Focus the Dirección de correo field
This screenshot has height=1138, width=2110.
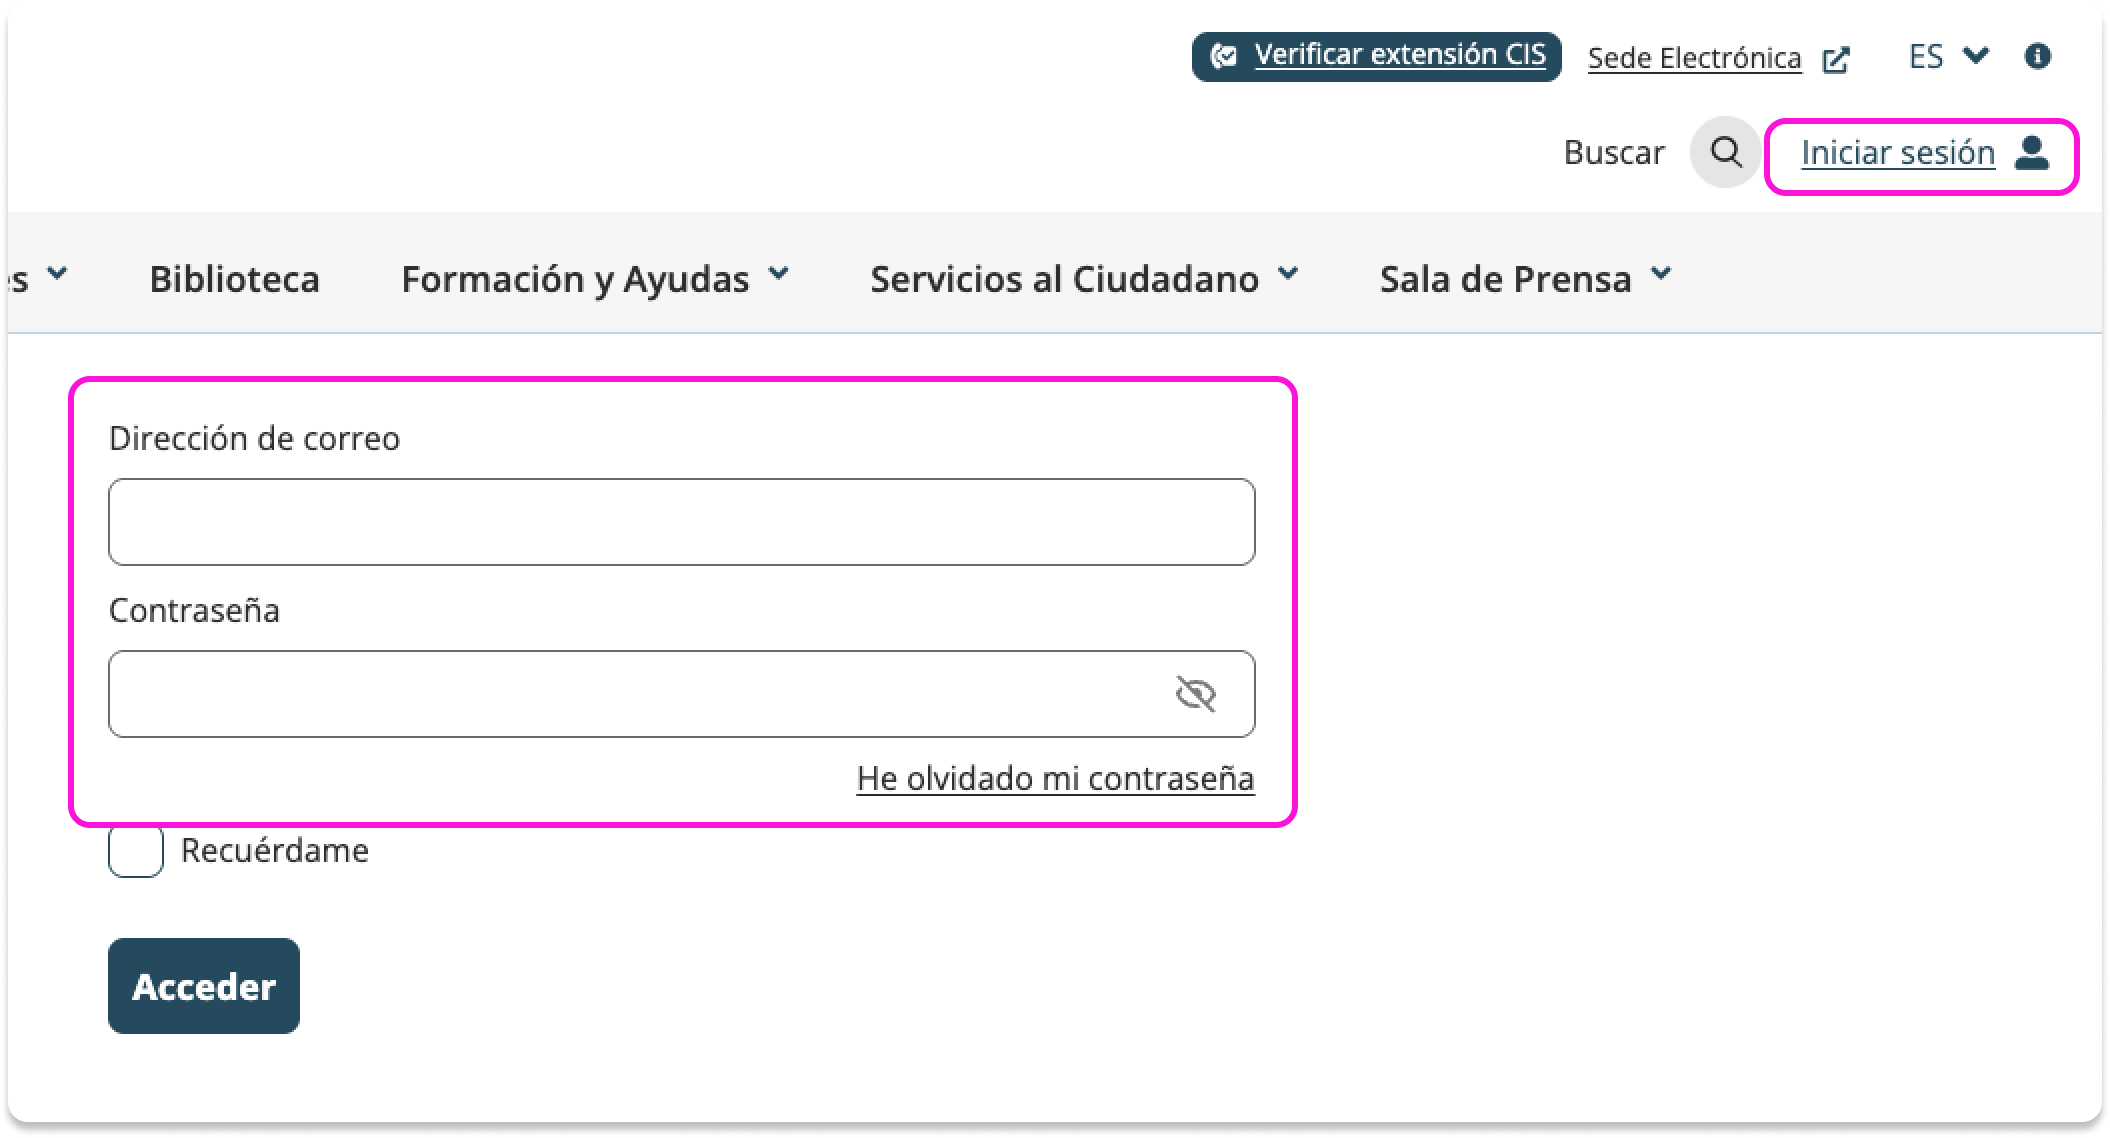point(681,522)
